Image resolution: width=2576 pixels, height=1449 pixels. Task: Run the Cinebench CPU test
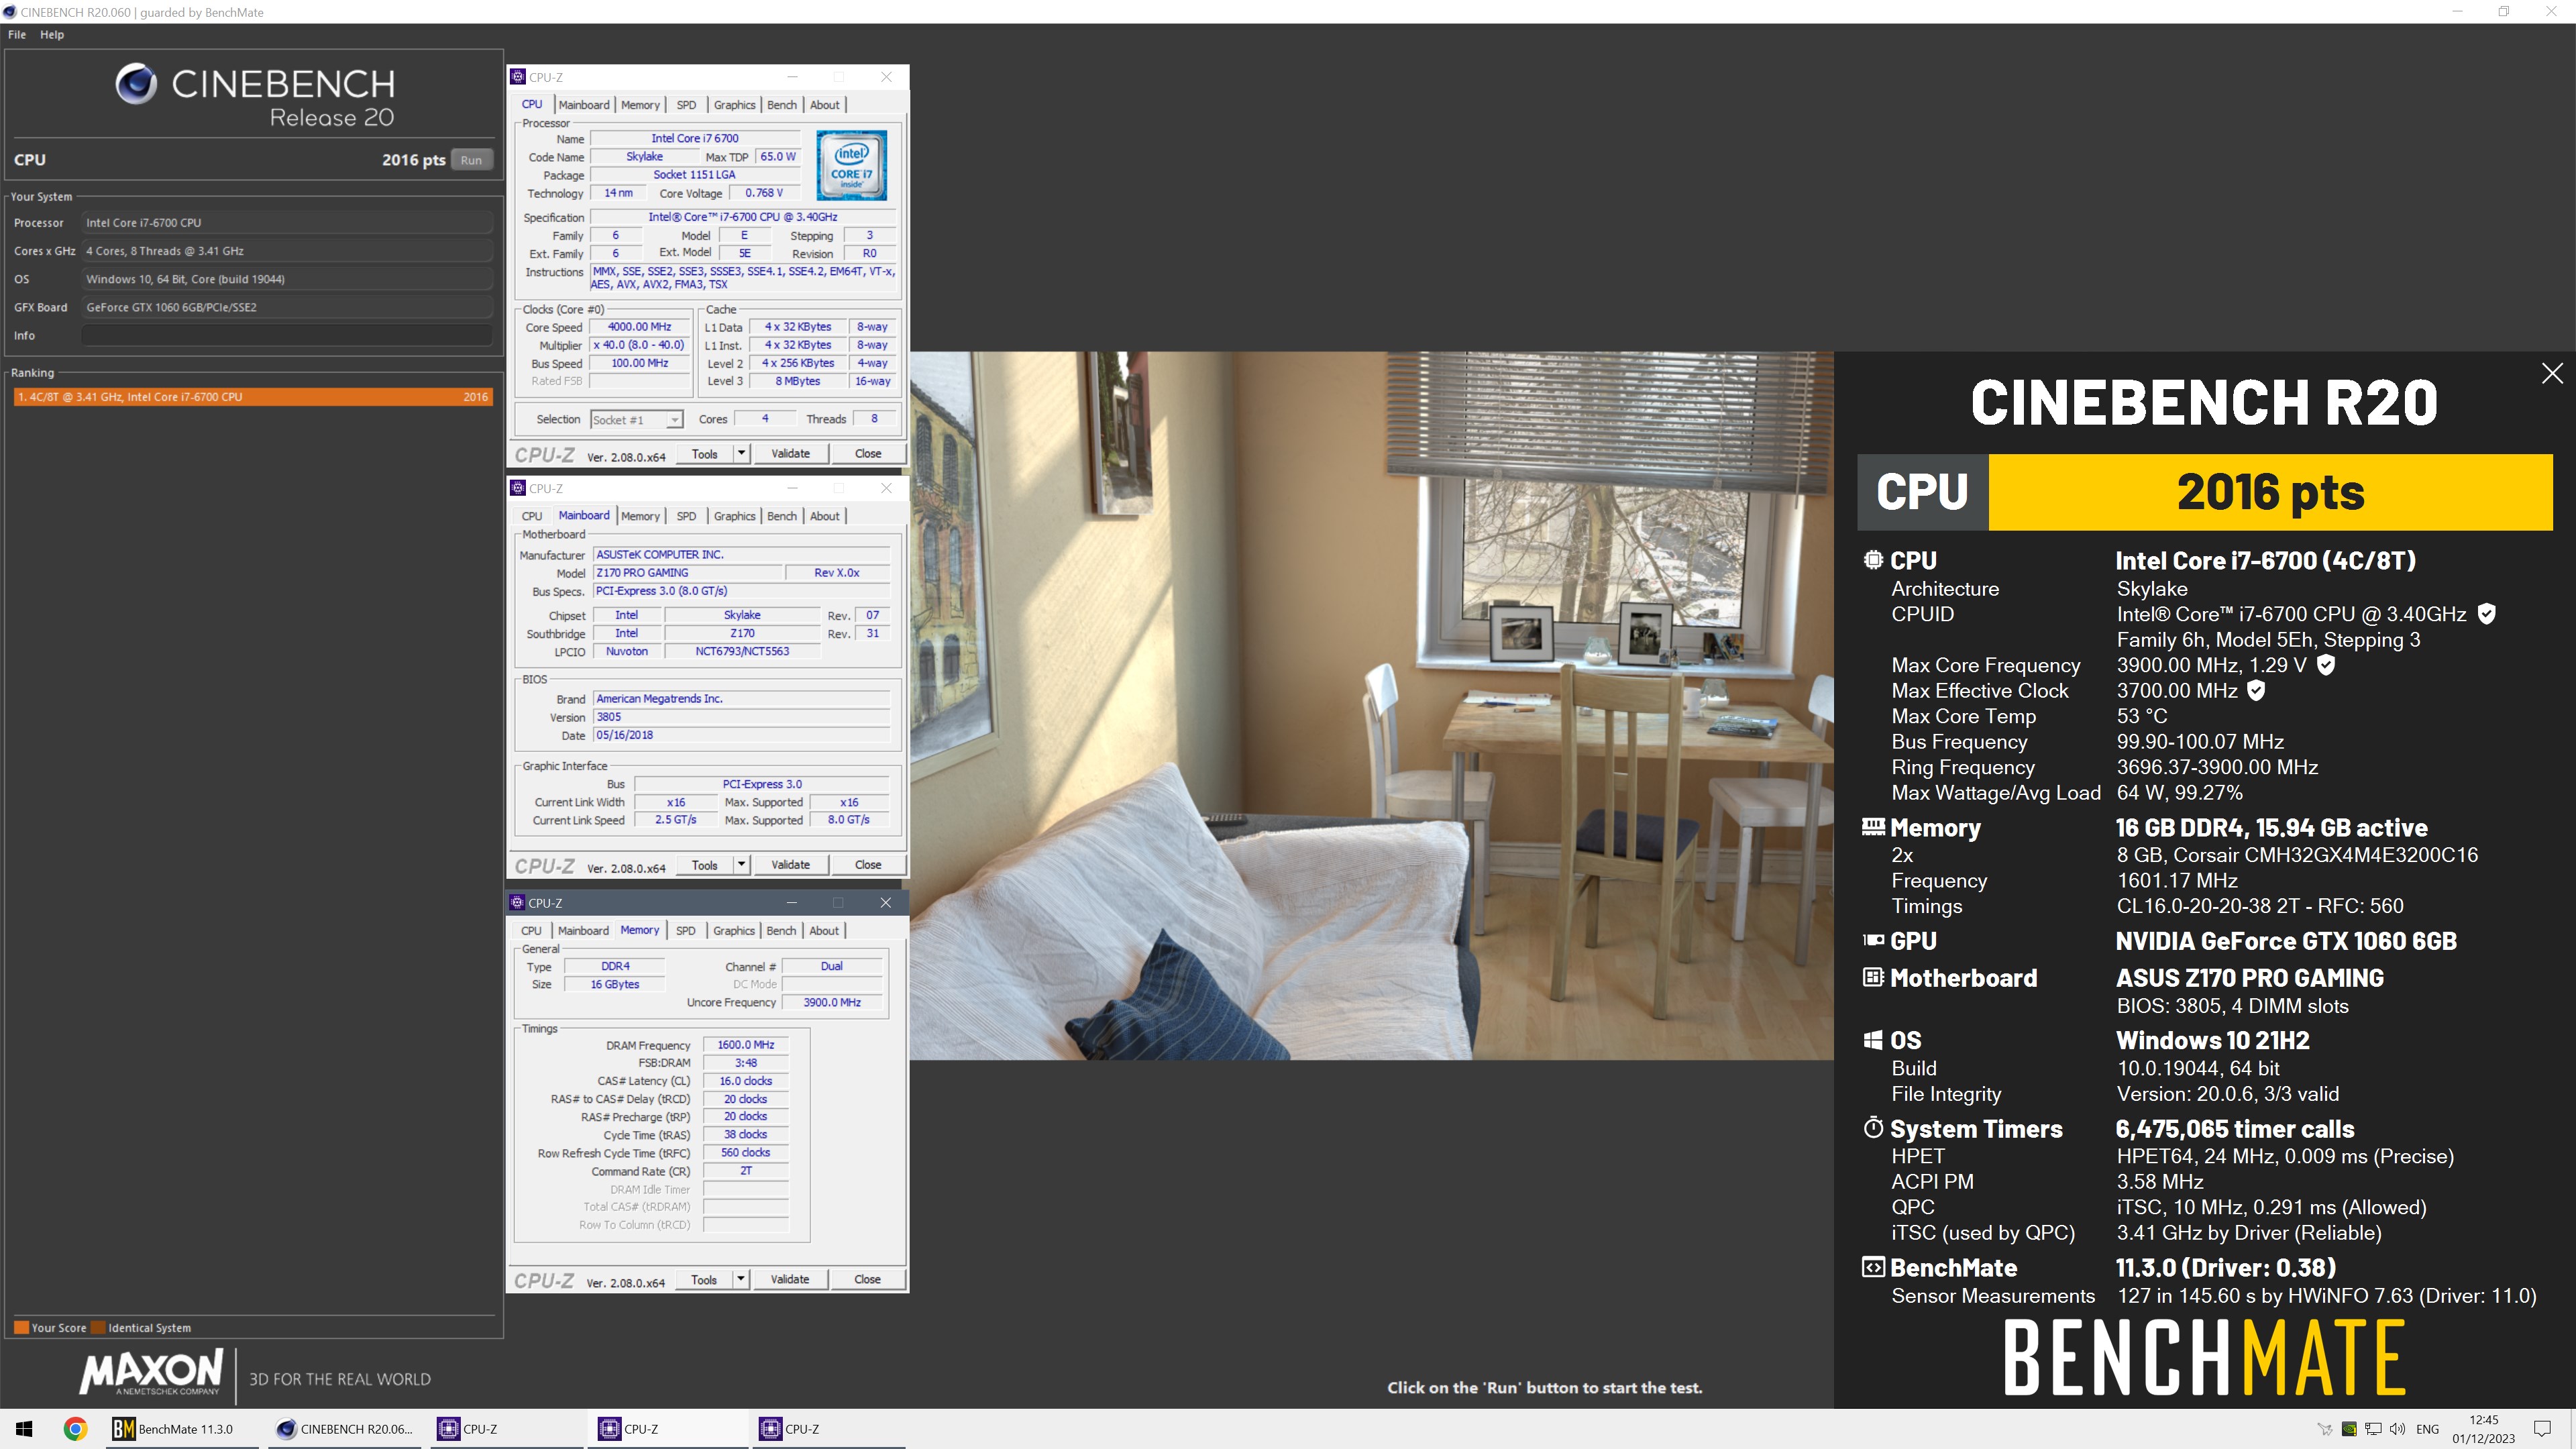click(471, 160)
